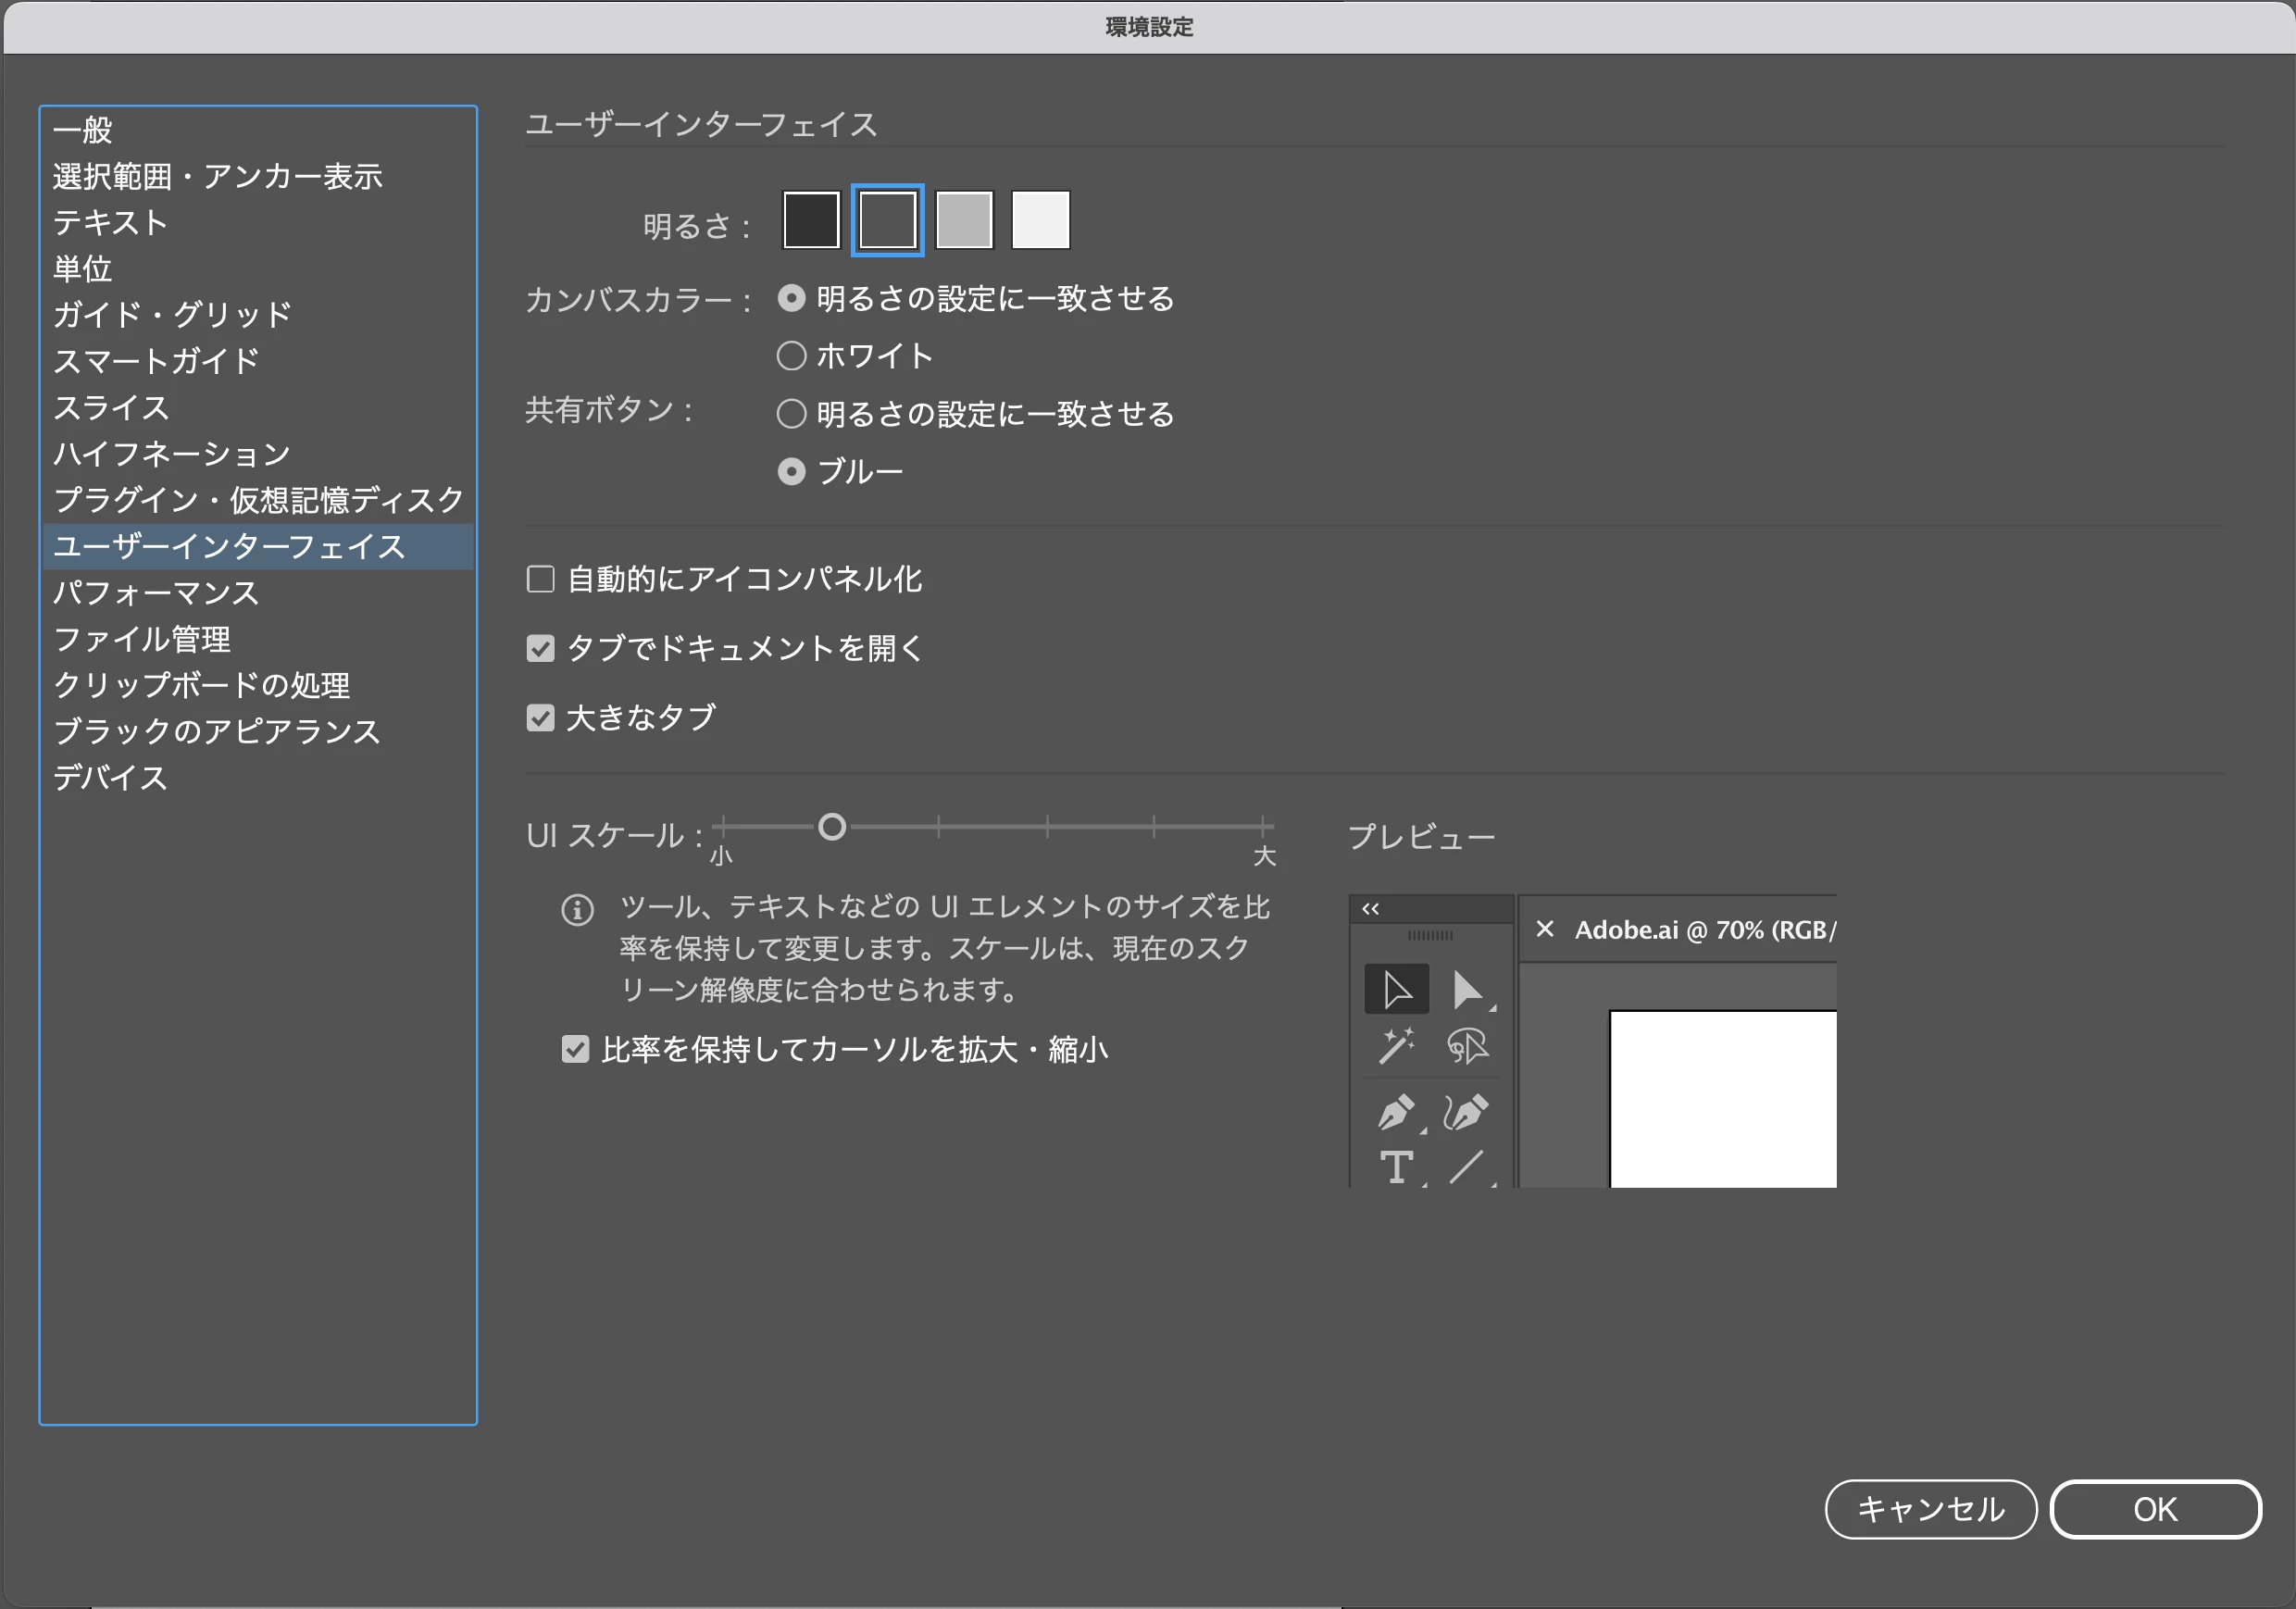Select the darkest brightness swatch
The image size is (2296, 1609).
point(810,220)
